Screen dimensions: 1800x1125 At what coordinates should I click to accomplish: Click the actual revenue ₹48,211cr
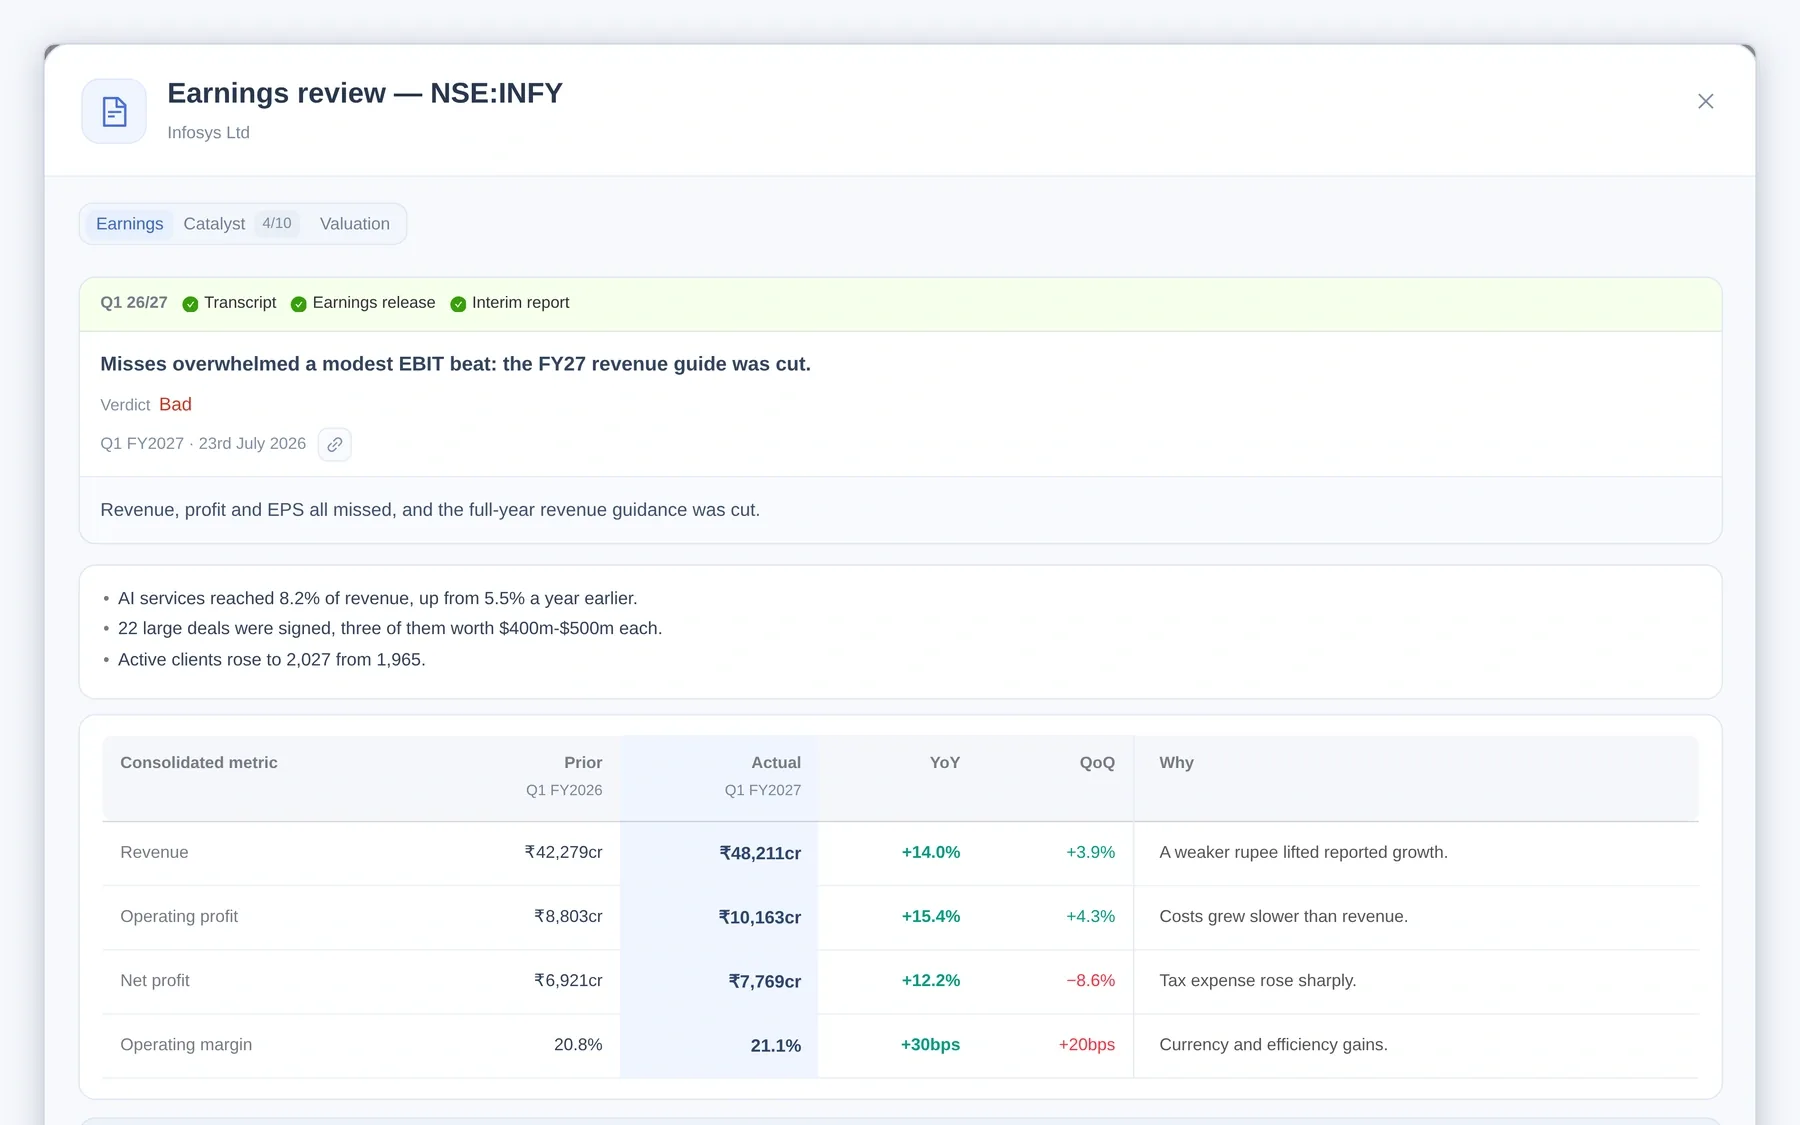point(760,854)
